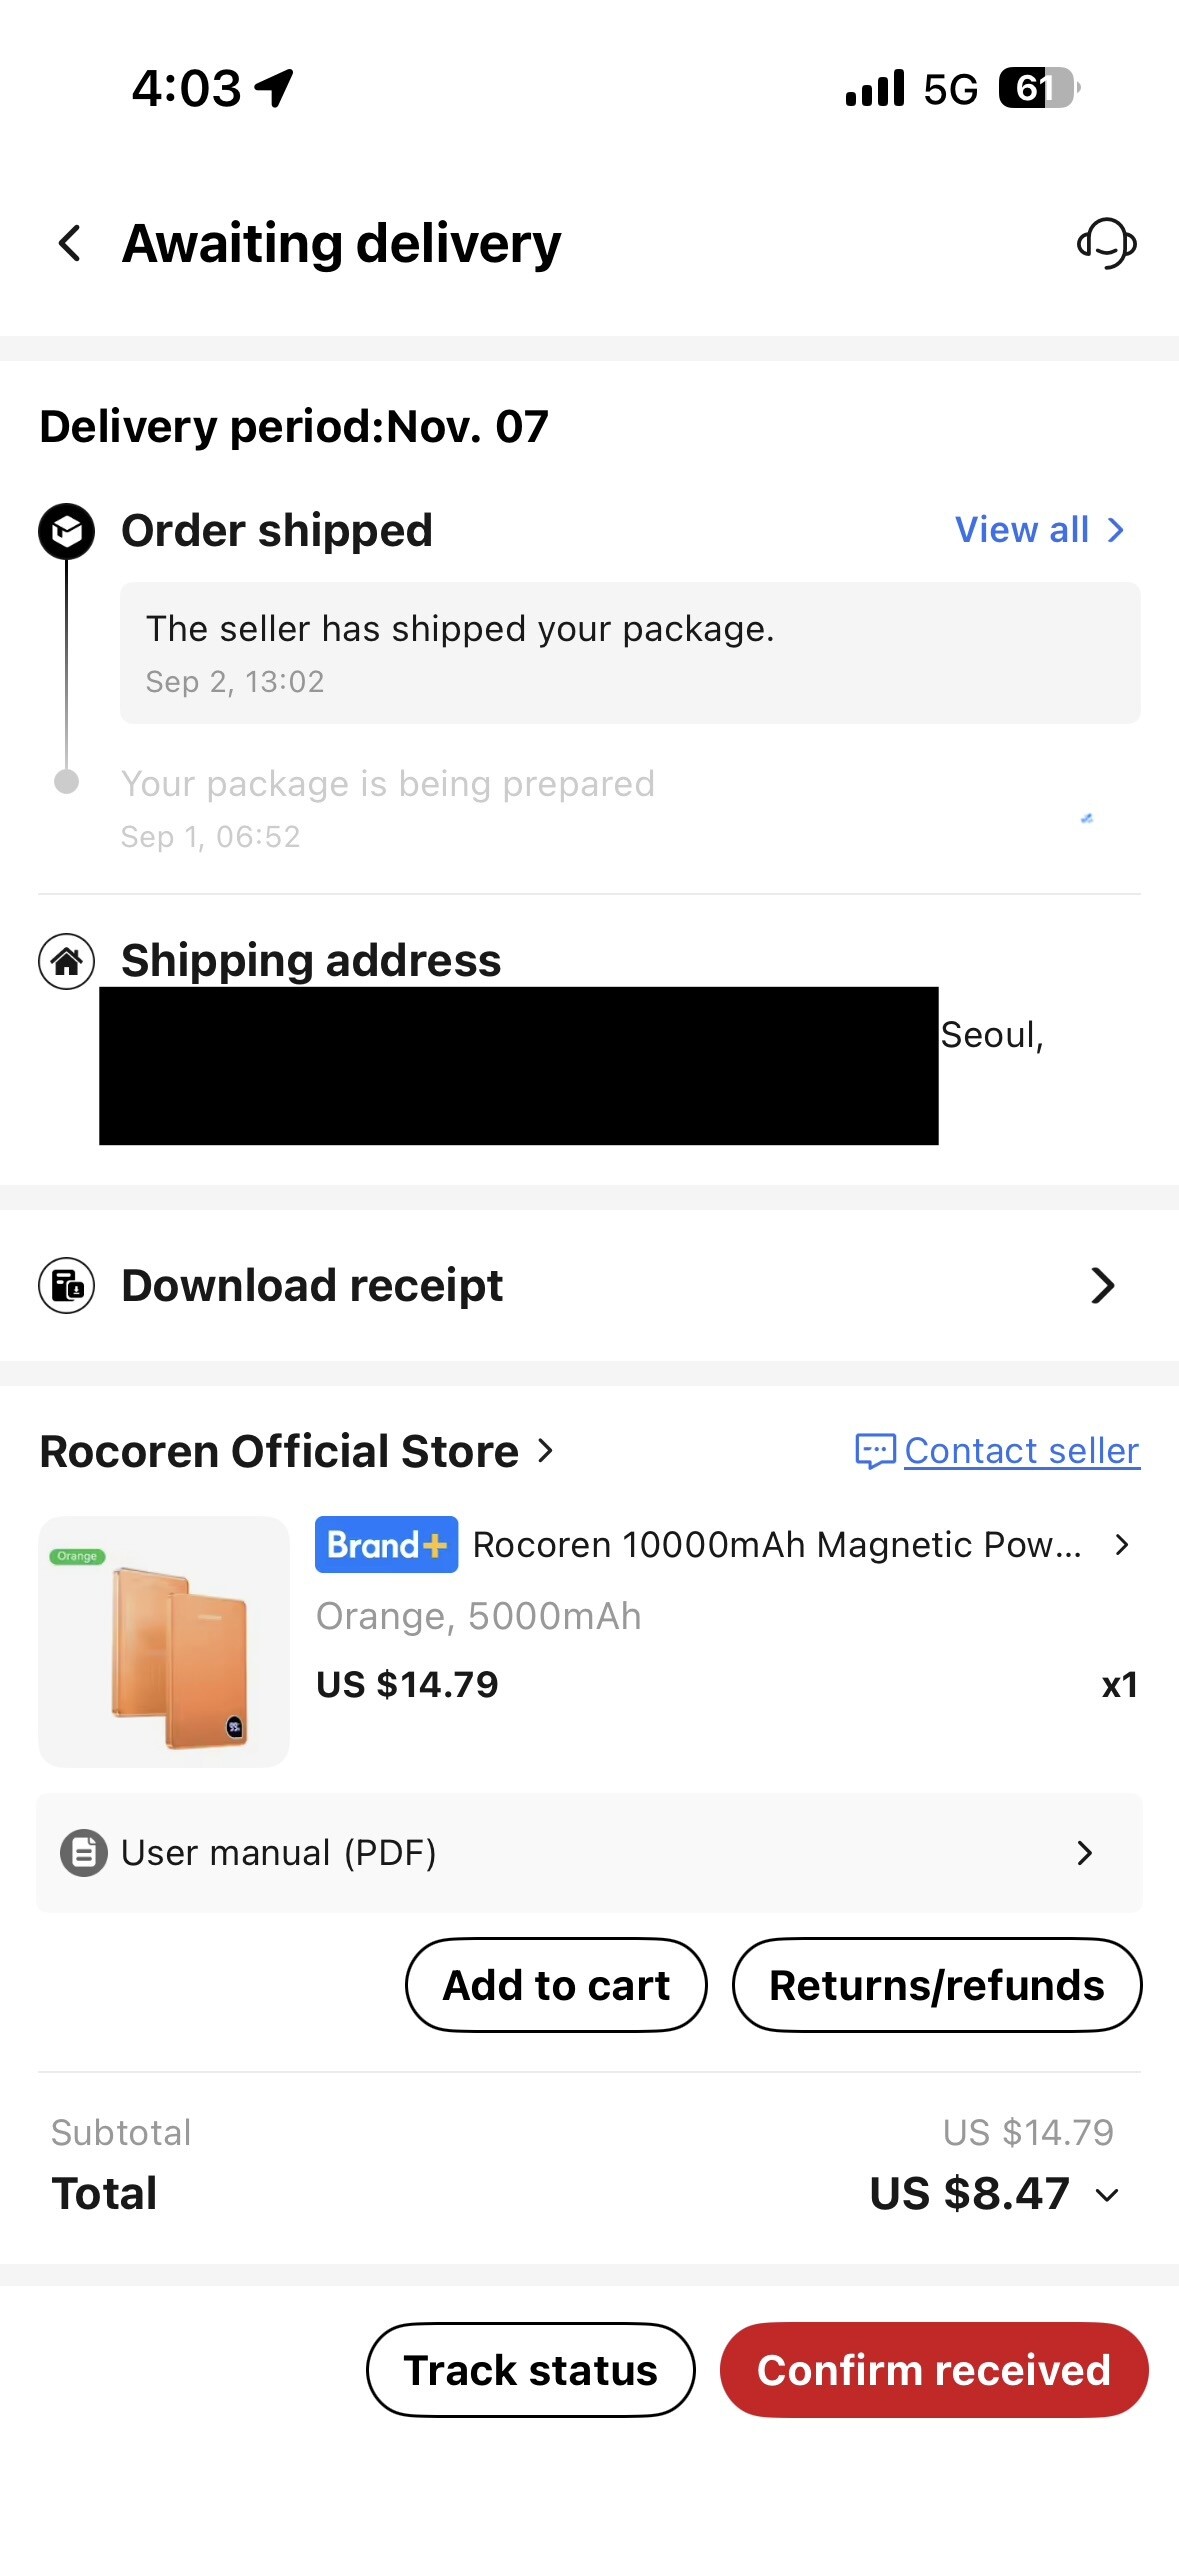Open Rocoren Official Store chevron
Screen dimensions: 1179x2556
pos(545,1450)
